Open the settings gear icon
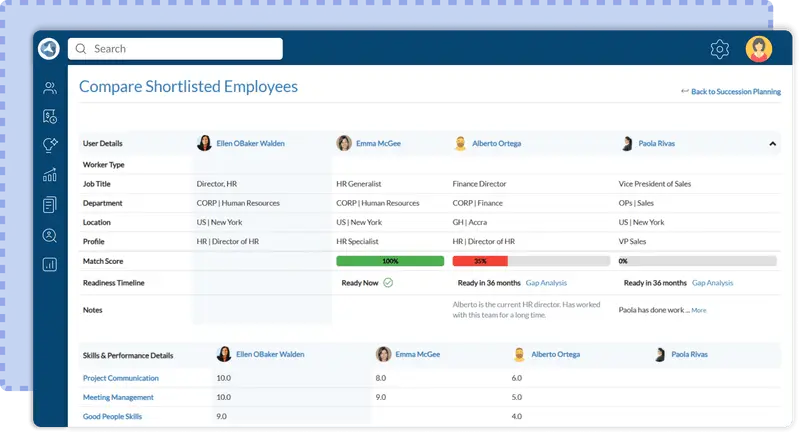Viewport: 800px width, 434px height. 719,49
